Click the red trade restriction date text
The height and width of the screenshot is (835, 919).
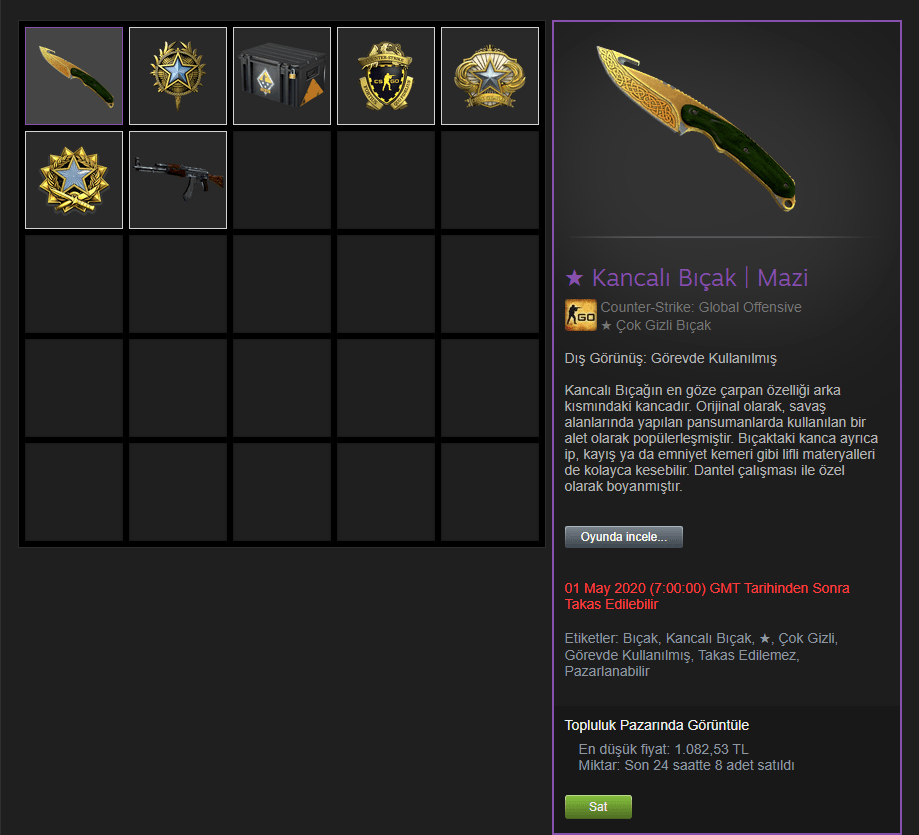click(707, 596)
